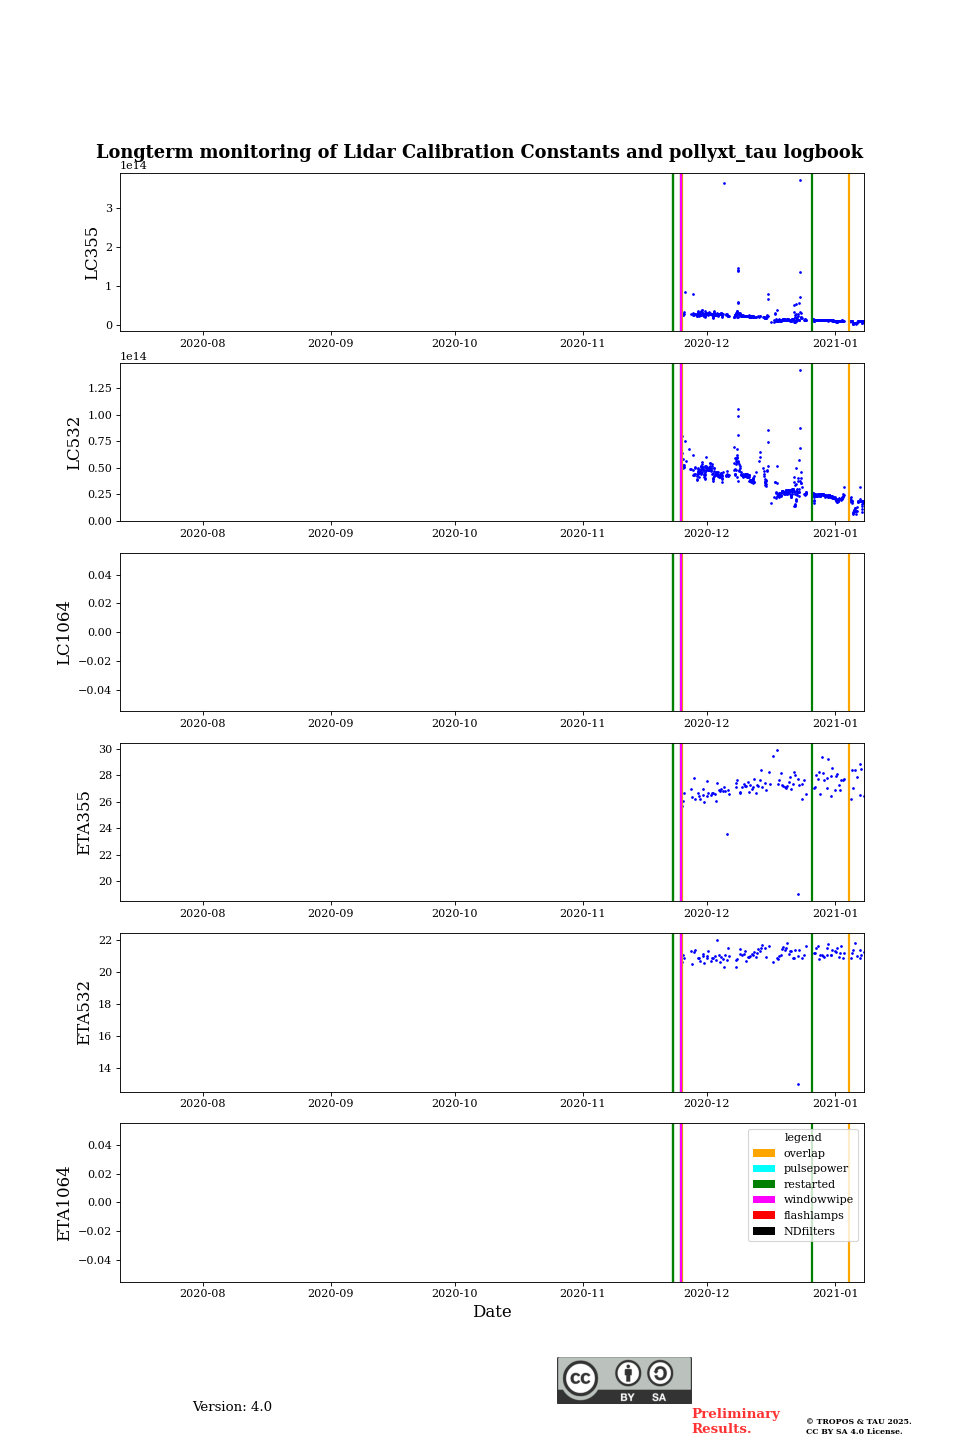
Task: Click the orange overlap legend swatch
Action: point(764,1153)
